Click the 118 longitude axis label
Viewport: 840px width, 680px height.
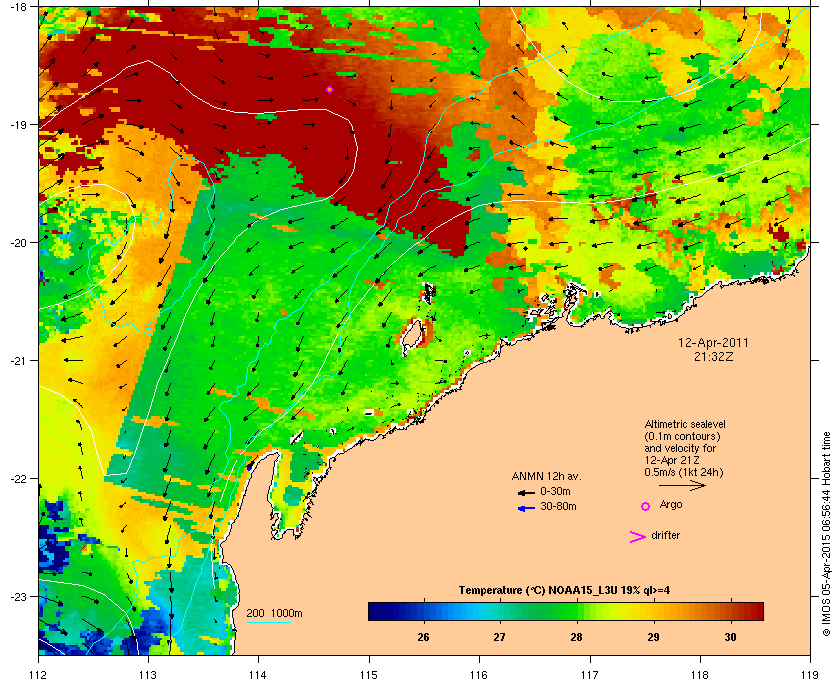click(700, 674)
